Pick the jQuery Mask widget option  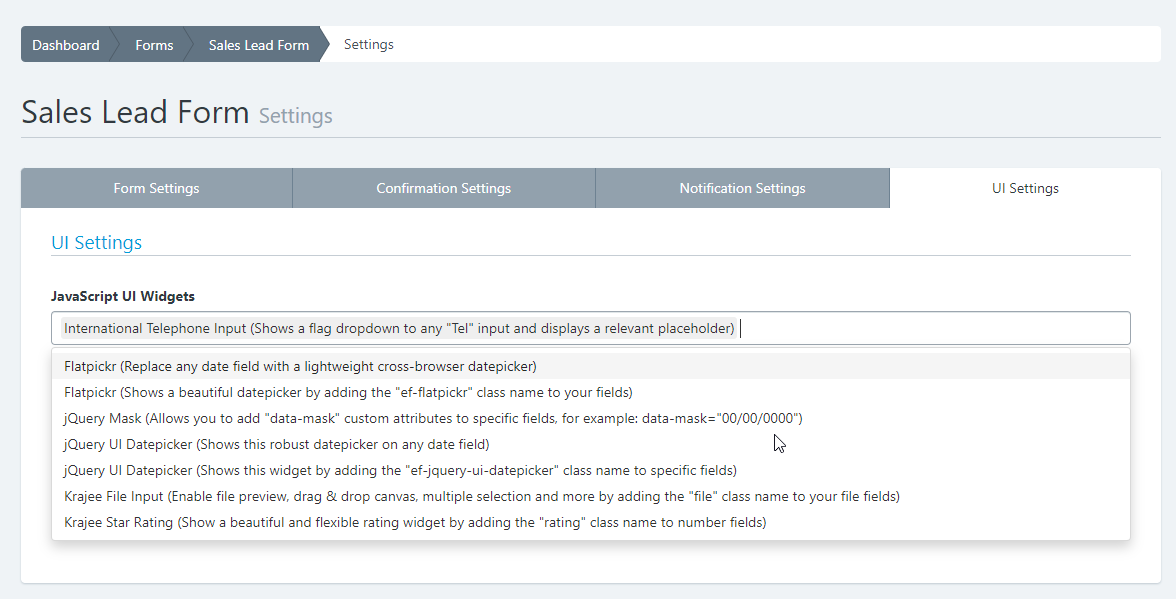[433, 418]
